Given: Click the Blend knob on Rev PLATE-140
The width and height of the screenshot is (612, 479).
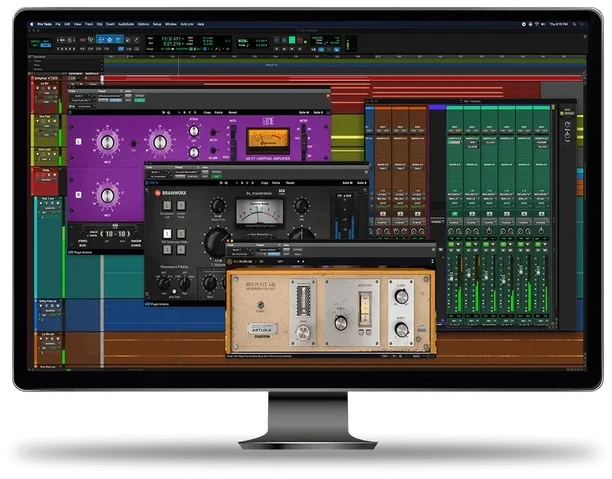Looking at the screenshot, I should pos(401,297).
